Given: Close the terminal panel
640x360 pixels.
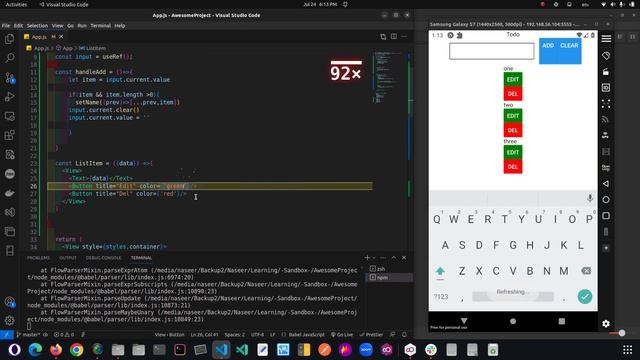Looking at the screenshot, I should click(404, 258).
